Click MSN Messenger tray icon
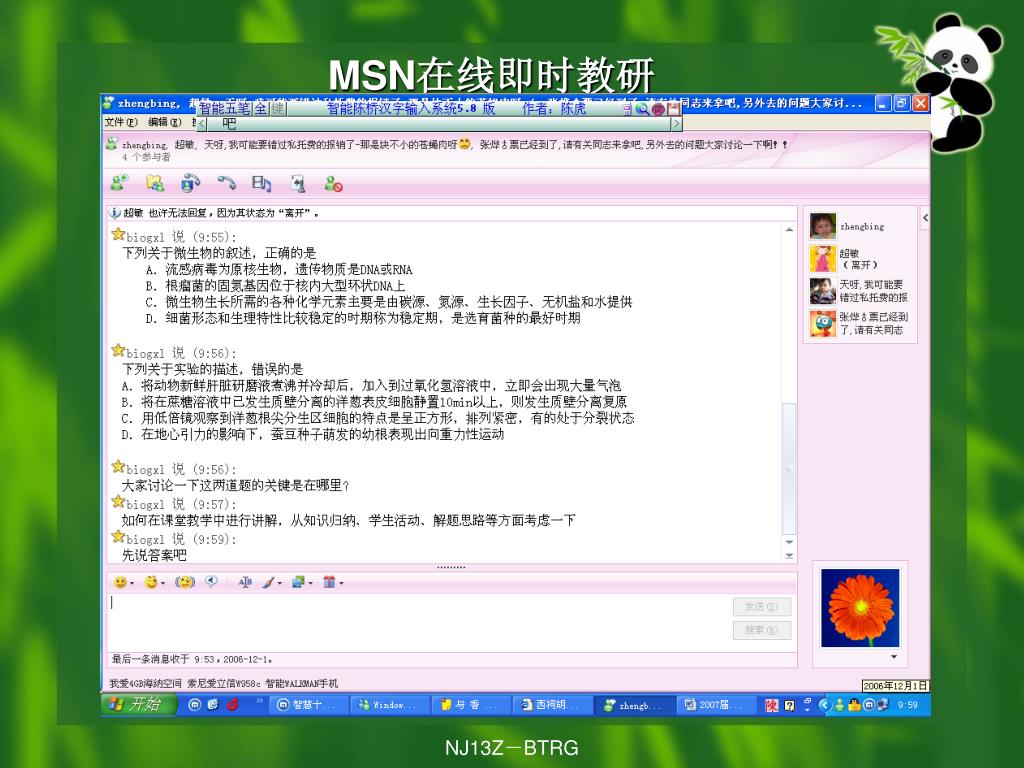The image size is (1024, 768). click(x=839, y=705)
